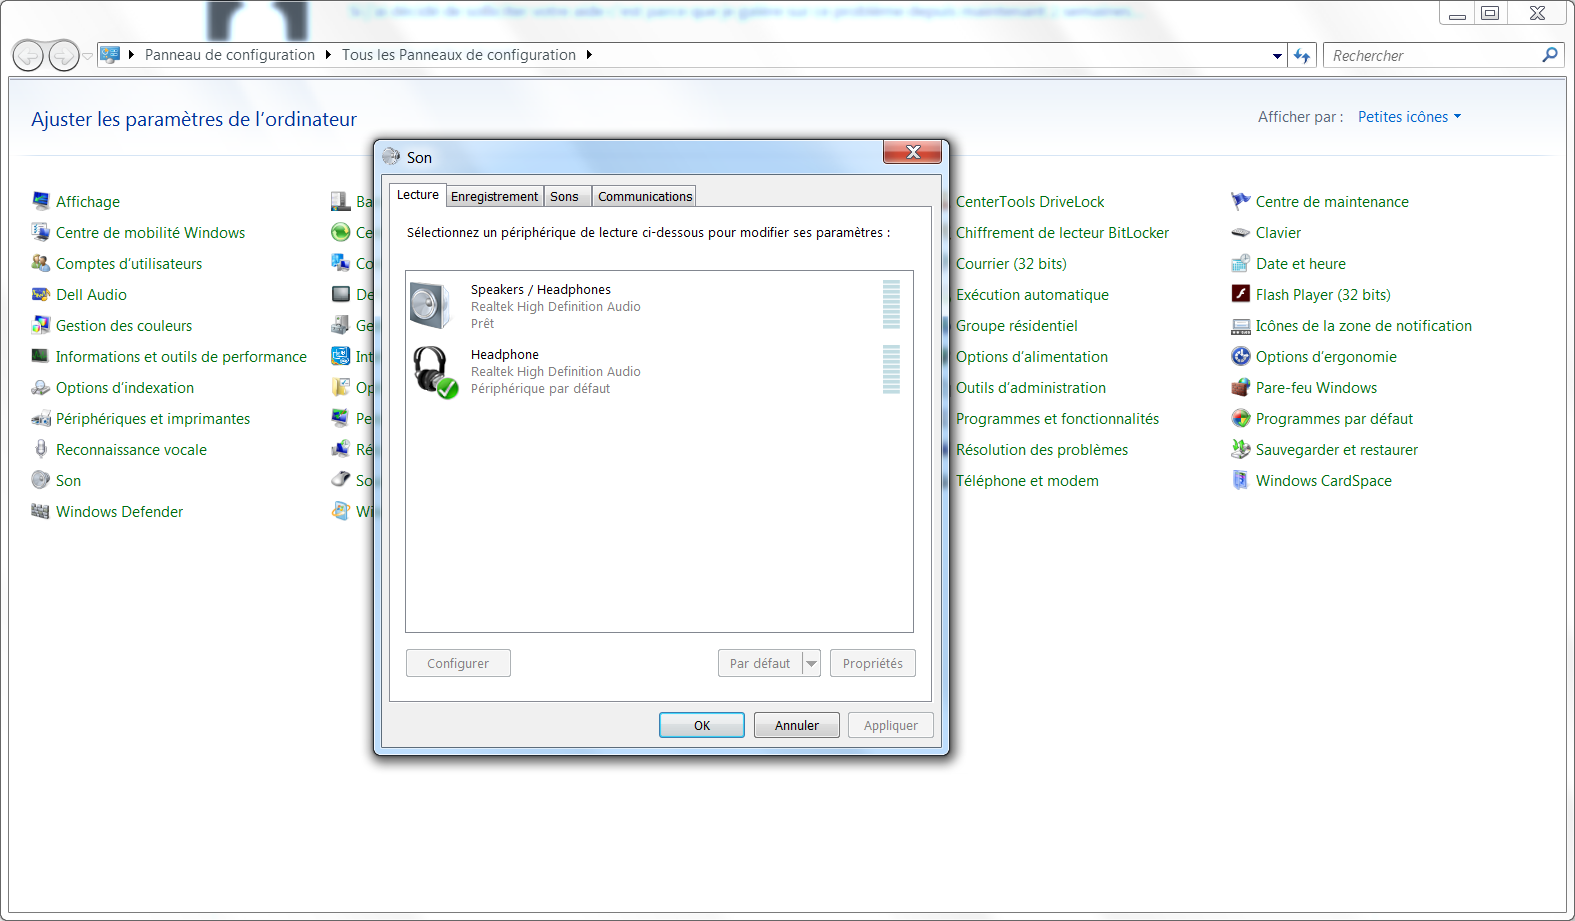
Task: Switch to the Enregistrement tab
Action: pyautogui.click(x=494, y=196)
